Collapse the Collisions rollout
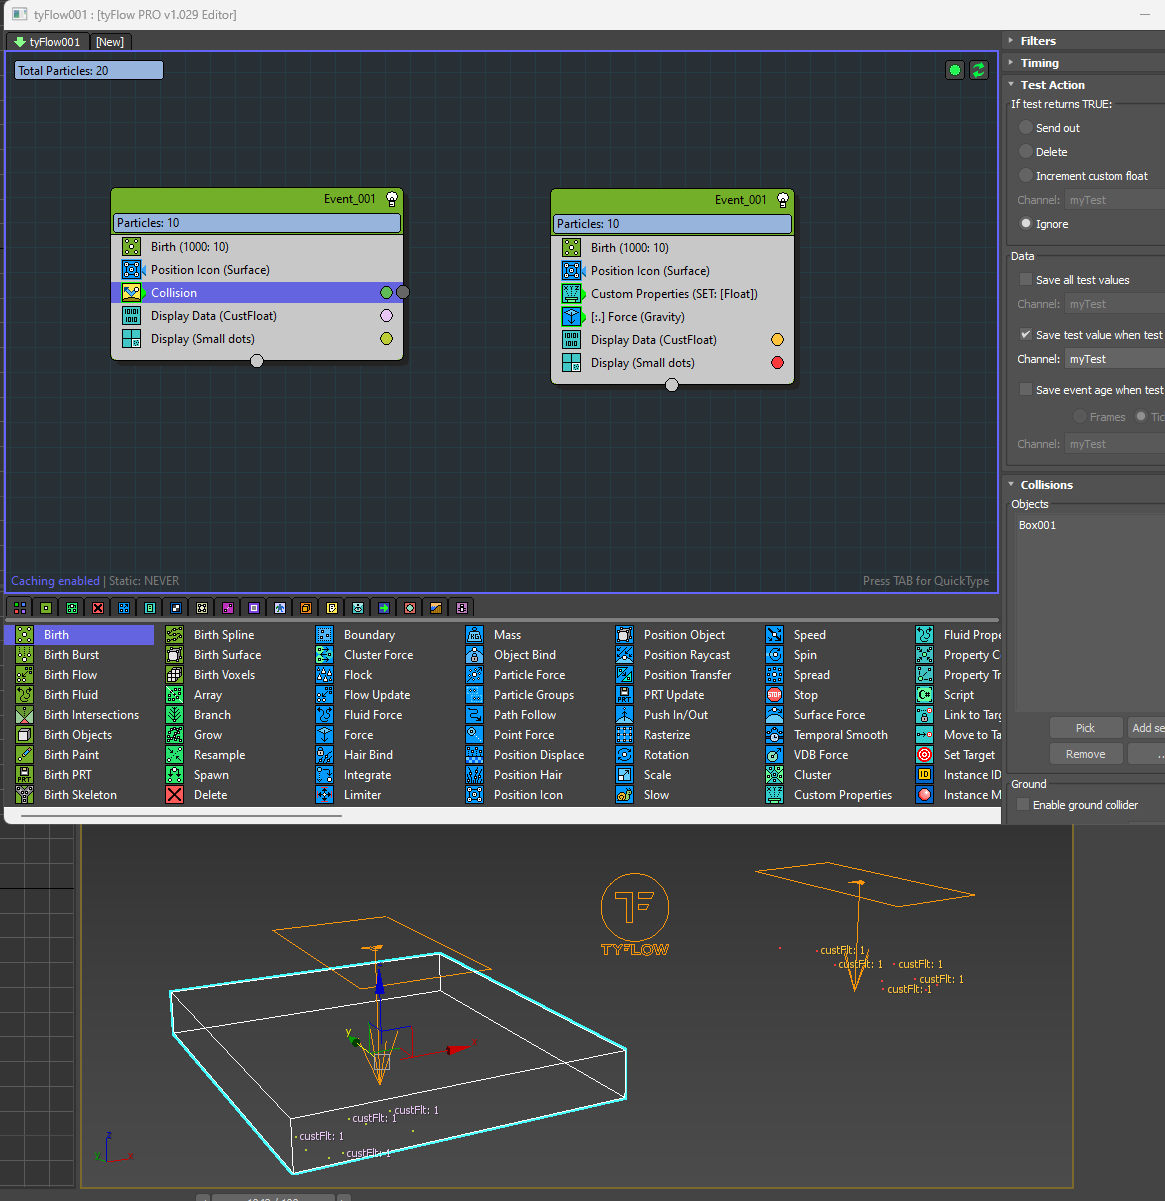The height and width of the screenshot is (1201, 1165). tap(1046, 485)
